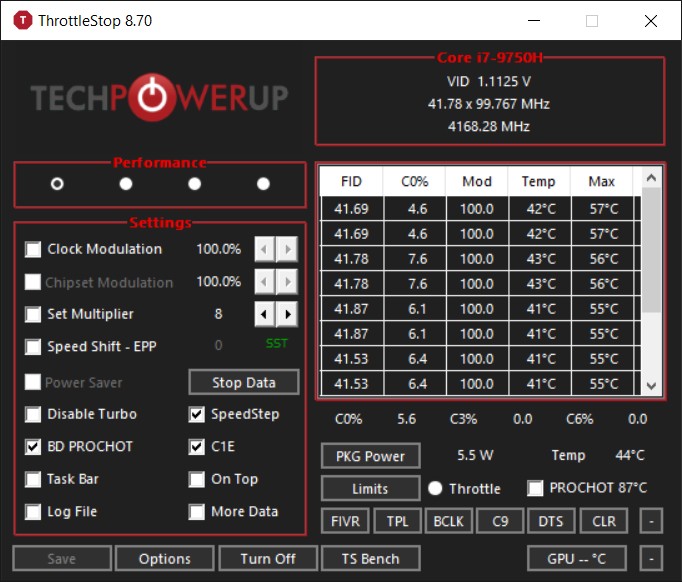Click the Core i7-9750H title
This screenshot has width=682, height=582.
pos(490,57)
